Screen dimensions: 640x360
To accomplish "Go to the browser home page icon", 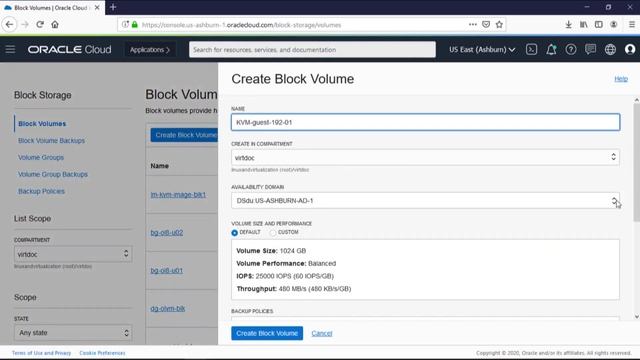I will coord(55,24).
